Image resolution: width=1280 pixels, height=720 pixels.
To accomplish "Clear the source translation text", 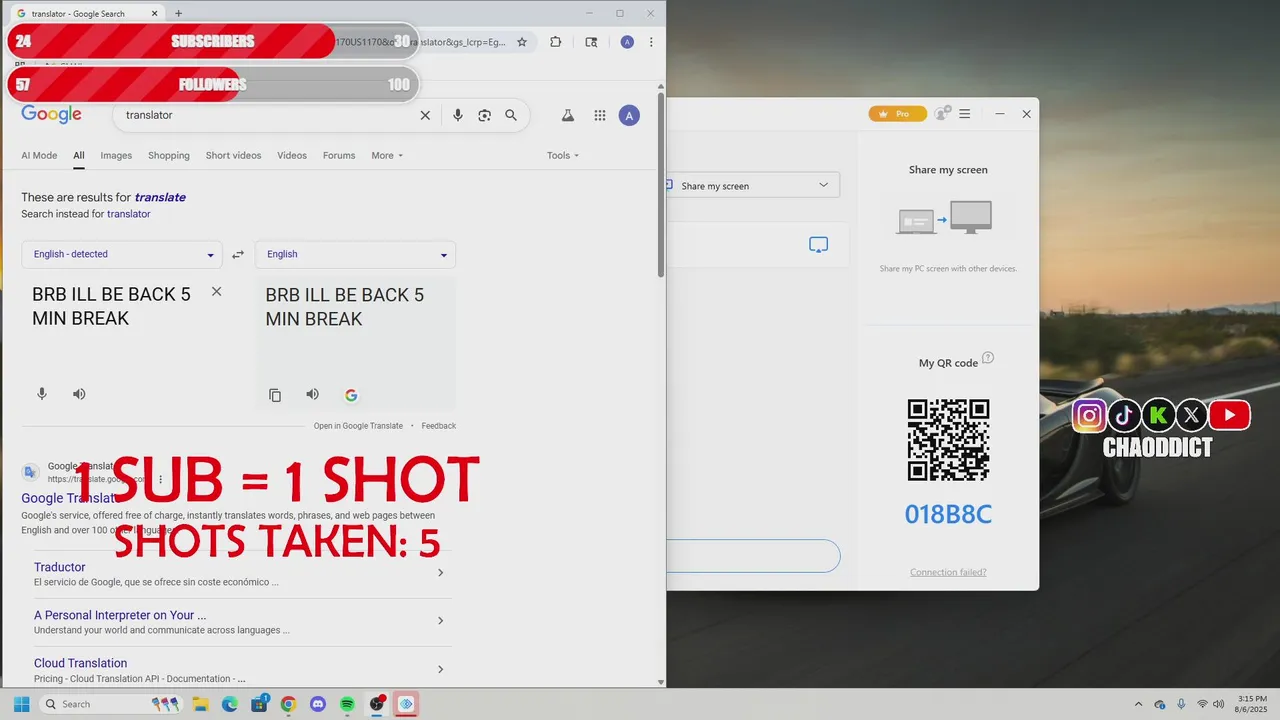I will click(x=216, y=292).
